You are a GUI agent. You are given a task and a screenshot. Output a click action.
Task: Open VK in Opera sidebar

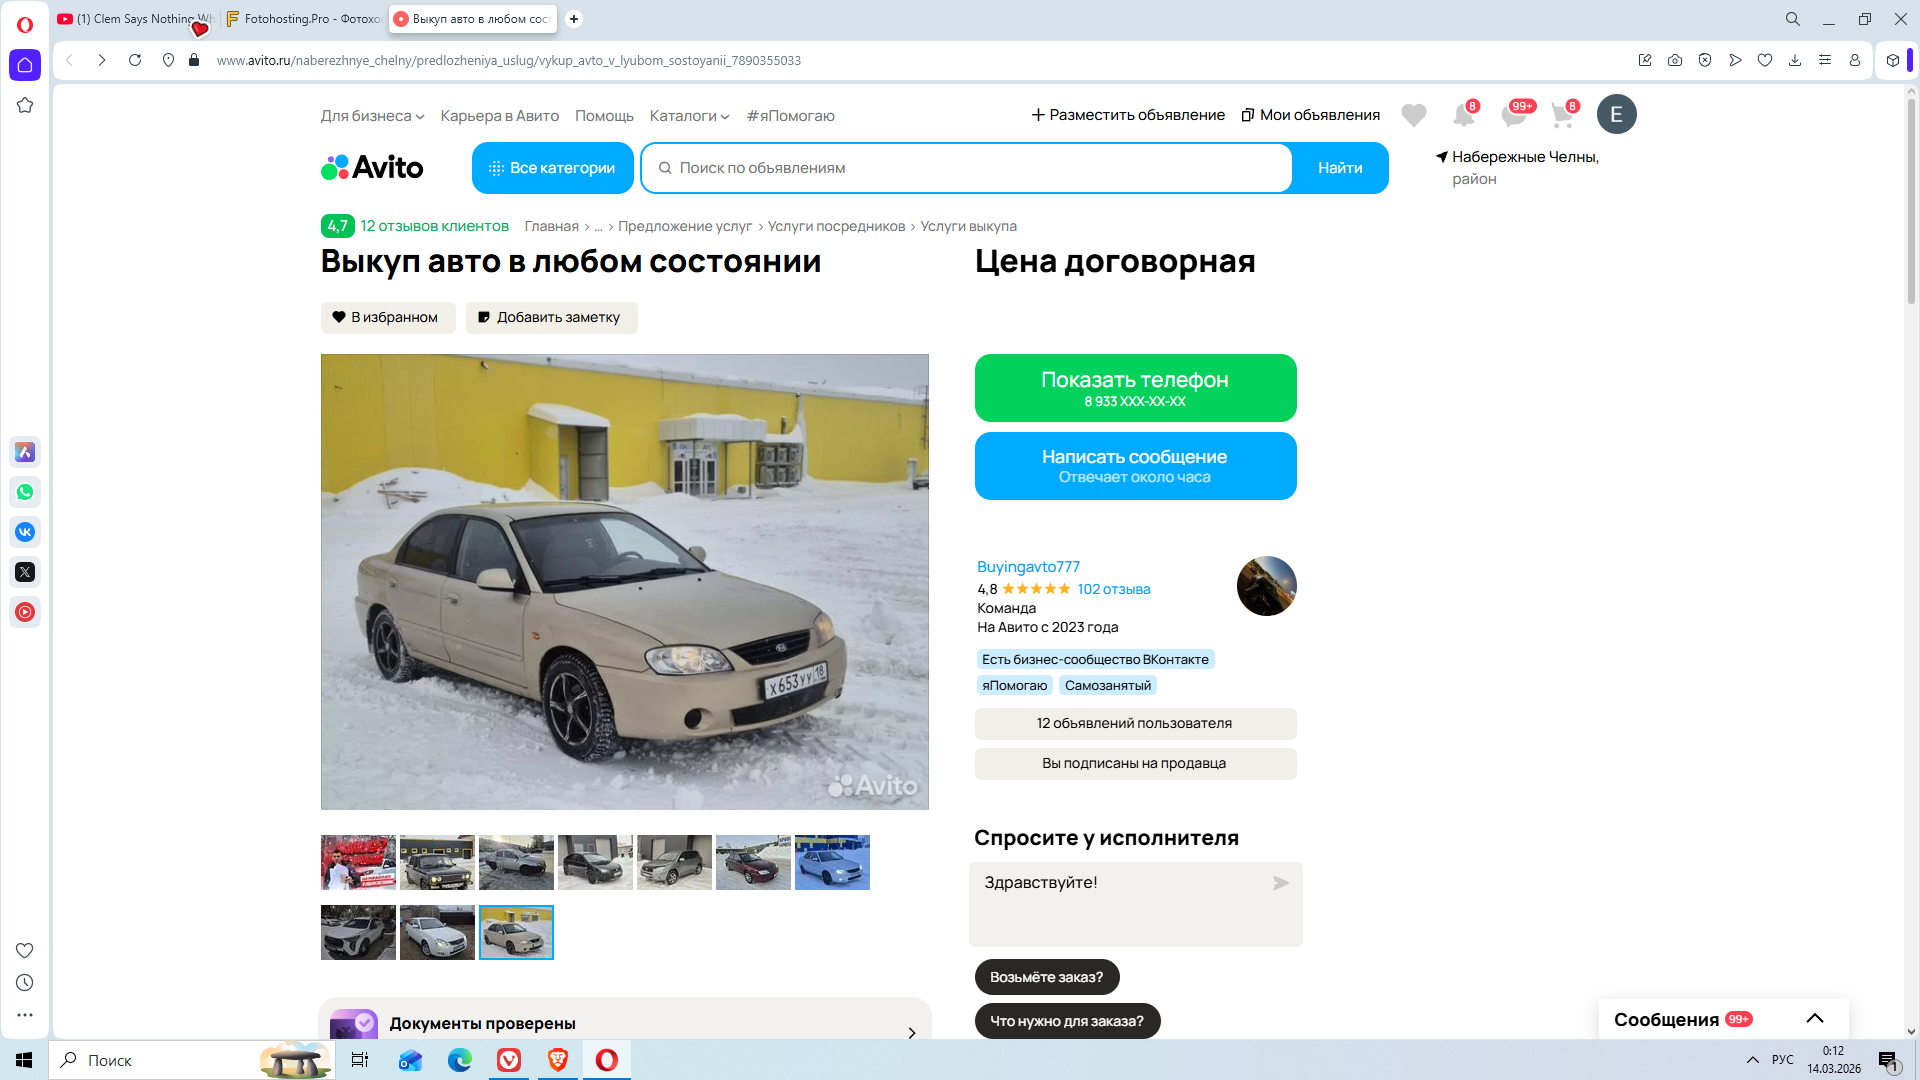coord(25,532)
